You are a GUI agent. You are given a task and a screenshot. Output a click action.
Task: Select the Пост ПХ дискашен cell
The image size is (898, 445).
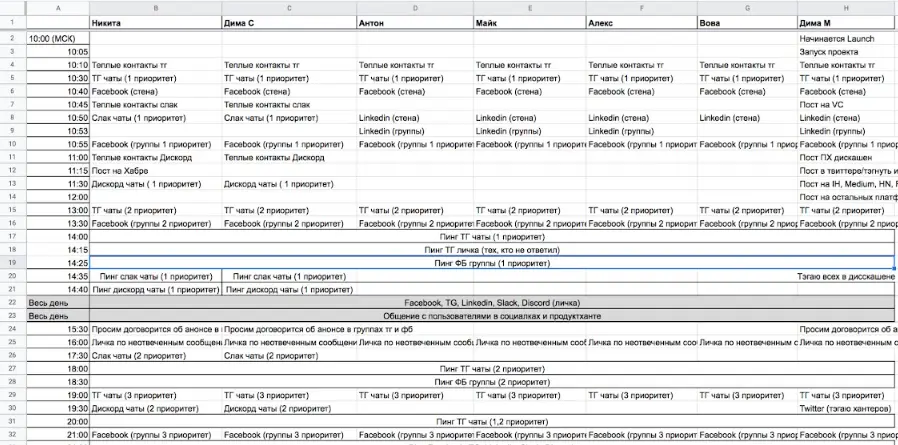(x=848, y=157)
